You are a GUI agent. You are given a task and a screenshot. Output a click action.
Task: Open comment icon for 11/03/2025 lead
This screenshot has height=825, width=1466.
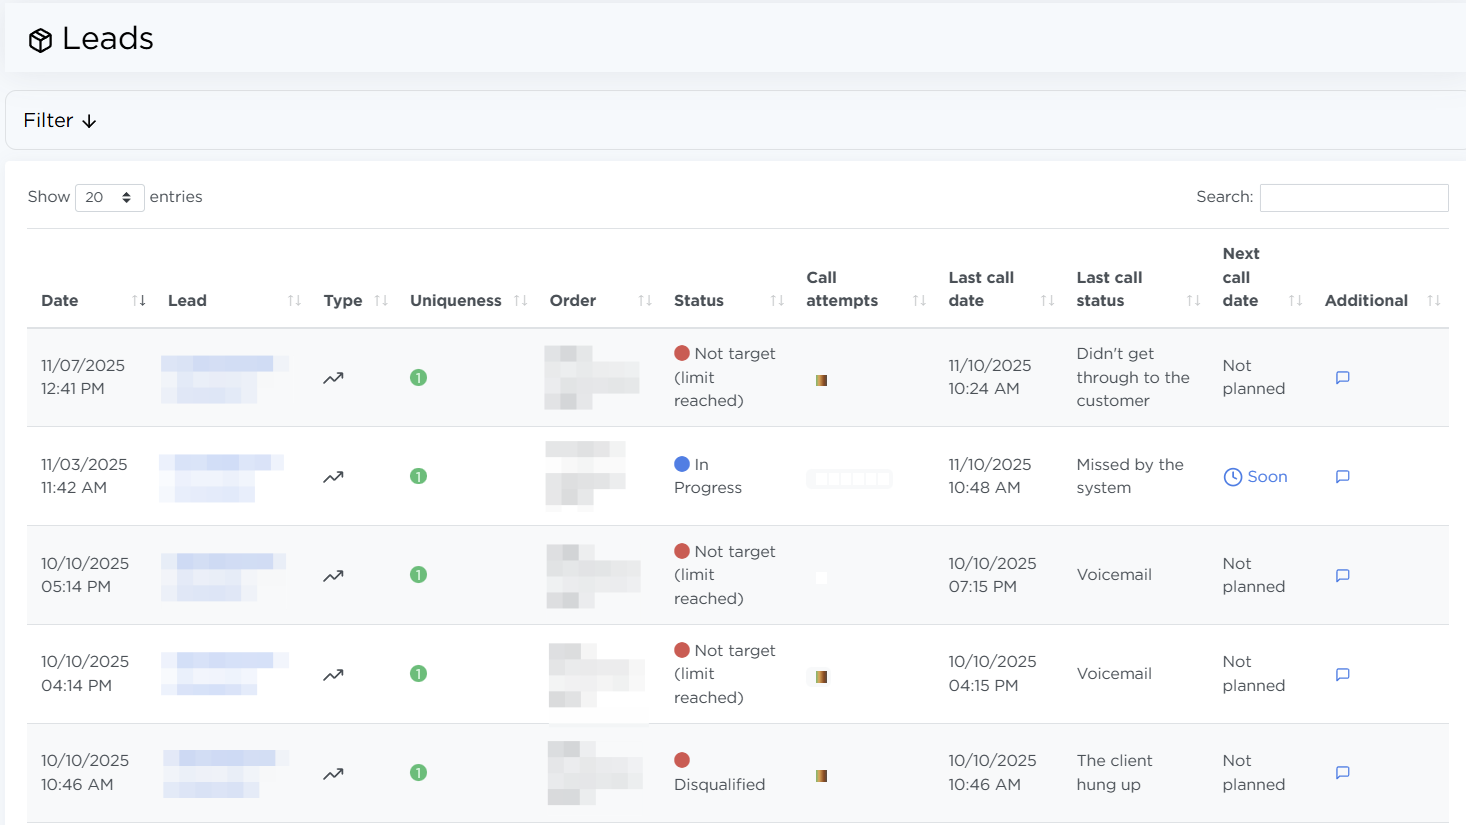(x=1342, y=477)
